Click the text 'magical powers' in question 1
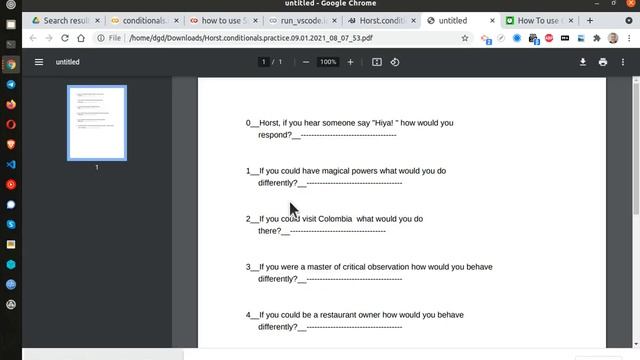Image resolution: width=640 pixels, height=360 pixels. click(349, 171)
